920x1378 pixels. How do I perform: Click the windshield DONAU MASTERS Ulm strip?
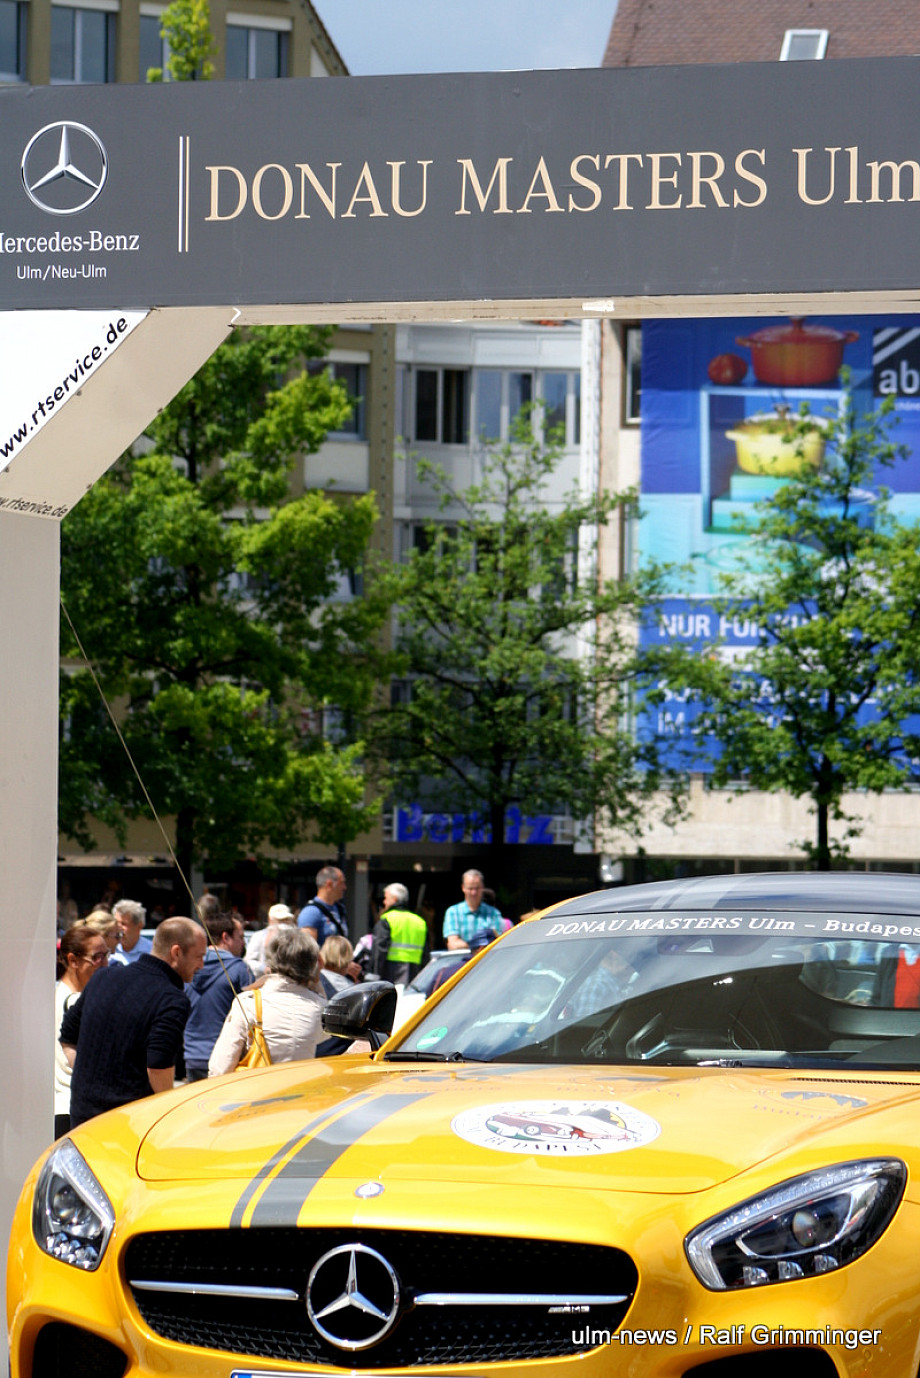coord(730,927)
